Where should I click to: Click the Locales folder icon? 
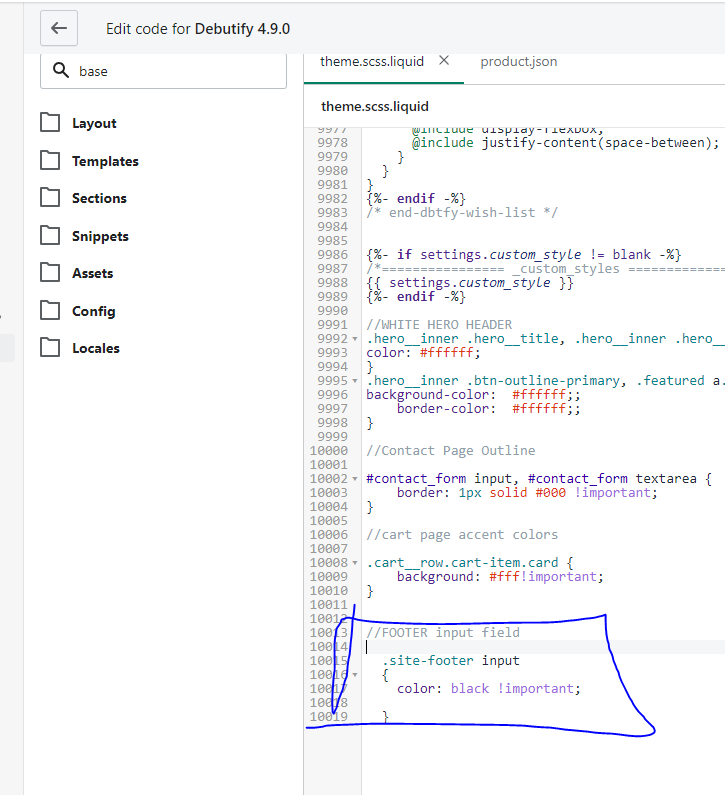(50, 348)
